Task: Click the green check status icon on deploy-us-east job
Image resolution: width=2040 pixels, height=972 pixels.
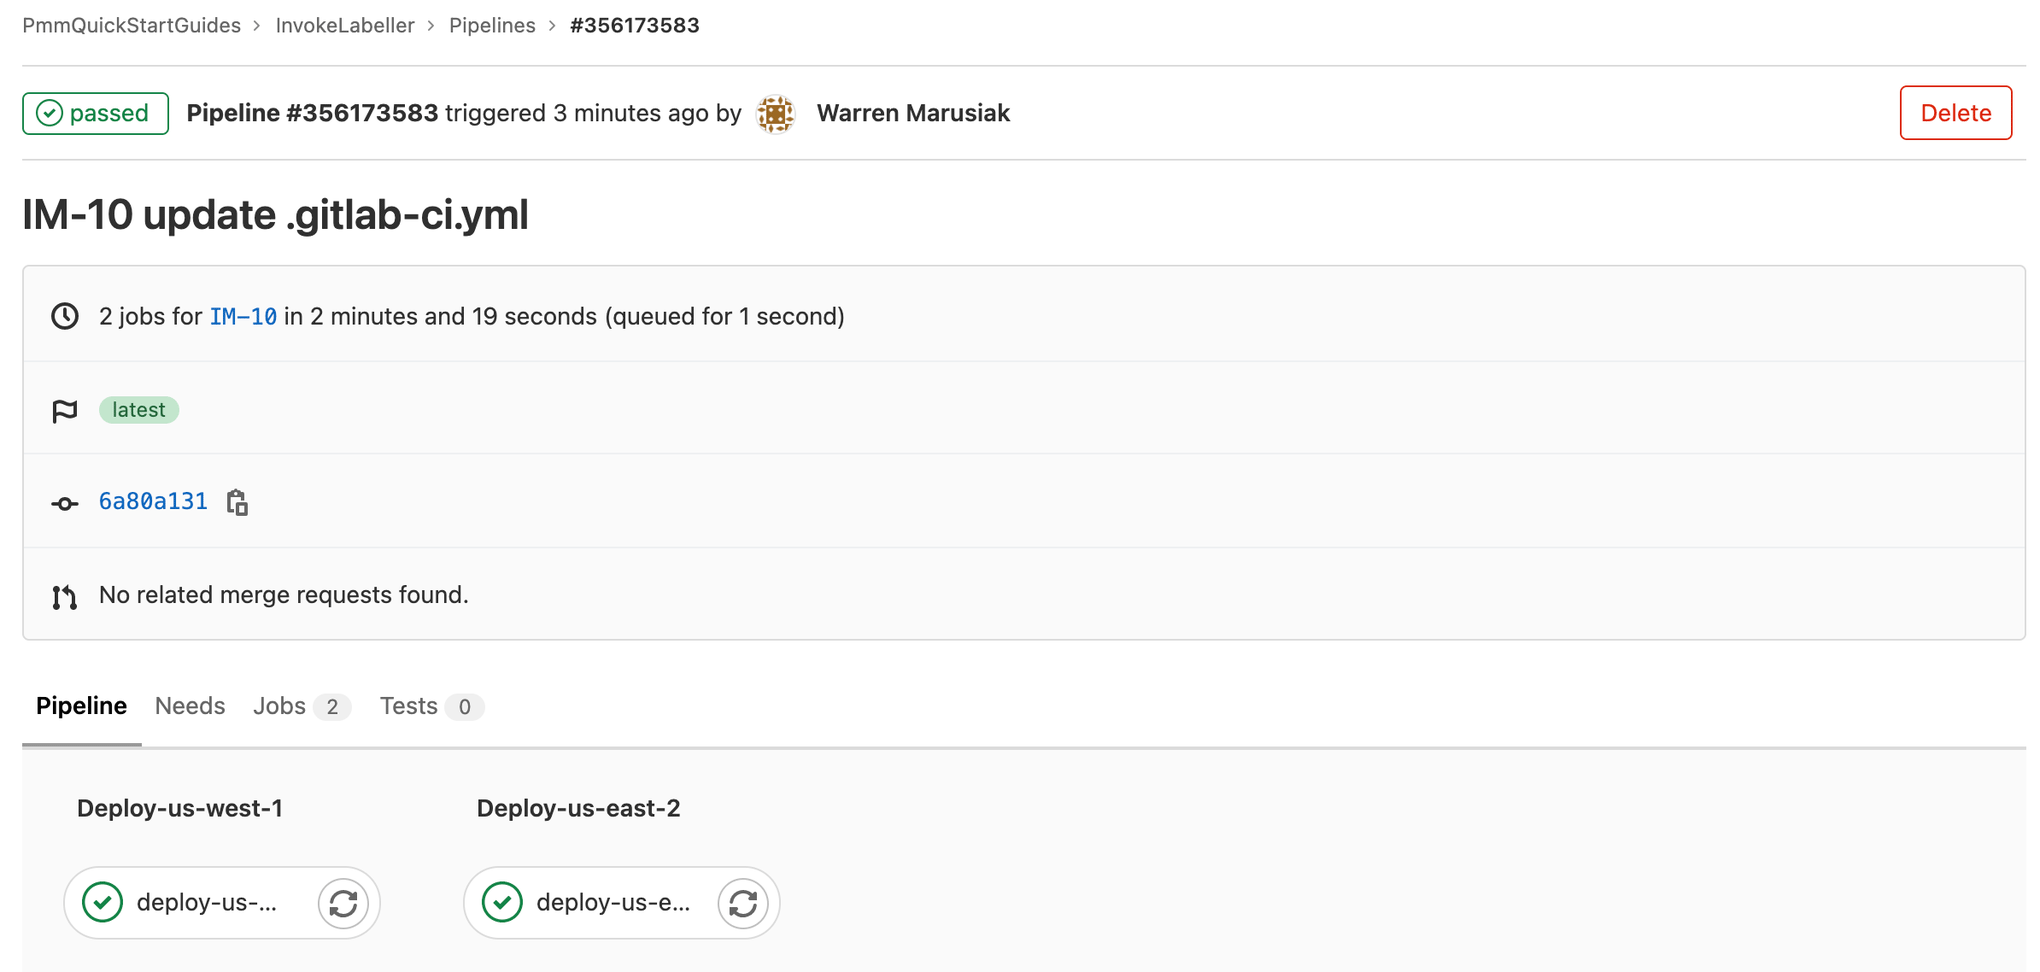Action: (501, 902)
